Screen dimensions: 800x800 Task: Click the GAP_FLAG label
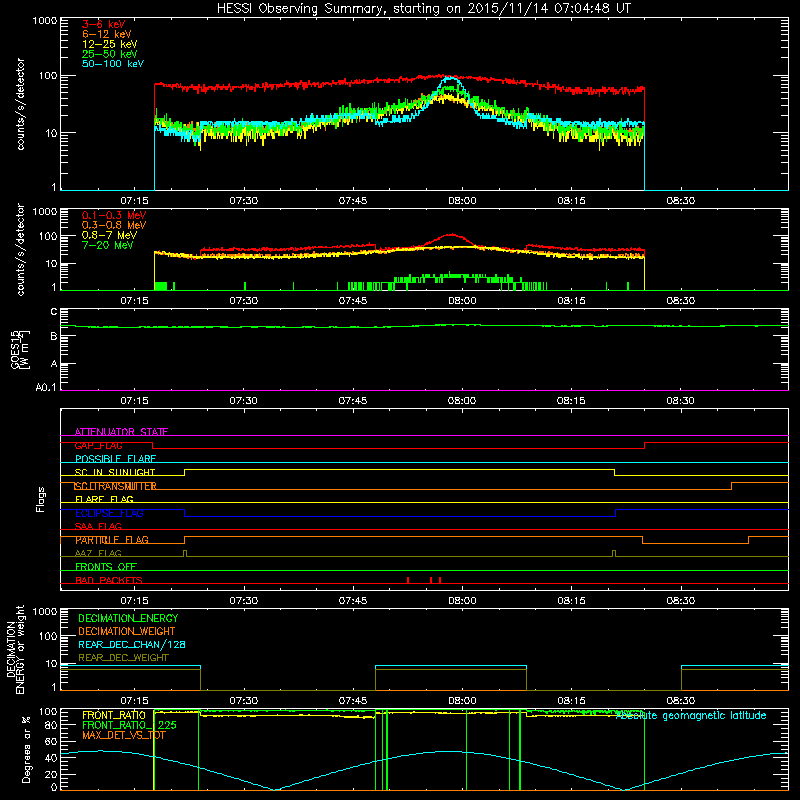tap(98, 445)
